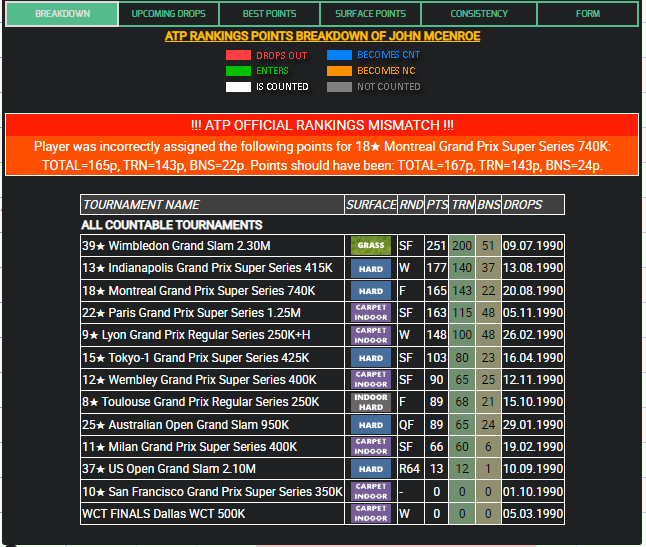Select '18★ Montreal Grand Prix Super Series 740K'
Image resolution: width=646 pixels, height=547 pixels.
(322, 291)
